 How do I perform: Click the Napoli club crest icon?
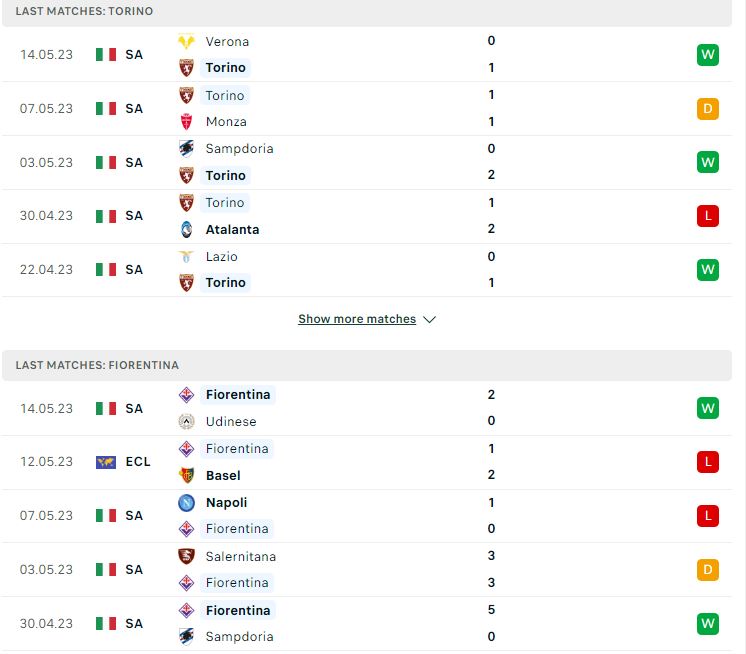pos(186,503)
